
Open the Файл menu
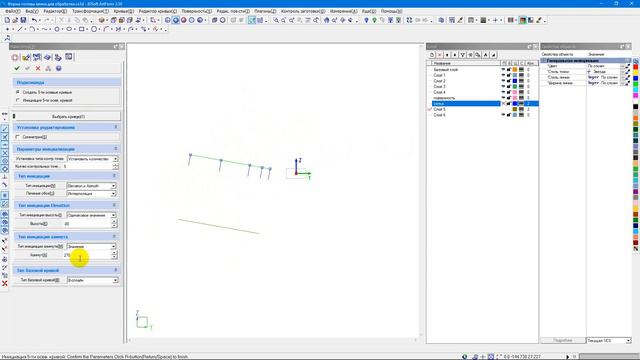13,11
